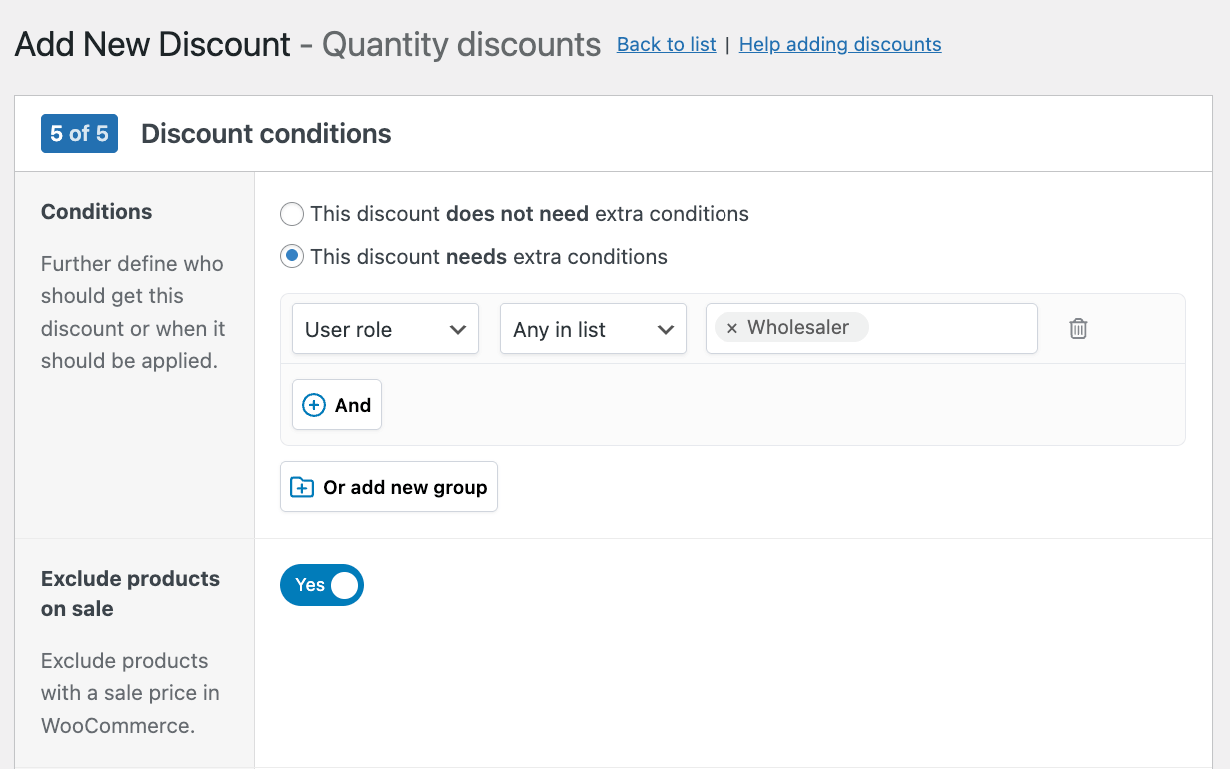Open the User role condition dropdown
1230x769 pixels.
pyautogui.click(x=385, y=328)
